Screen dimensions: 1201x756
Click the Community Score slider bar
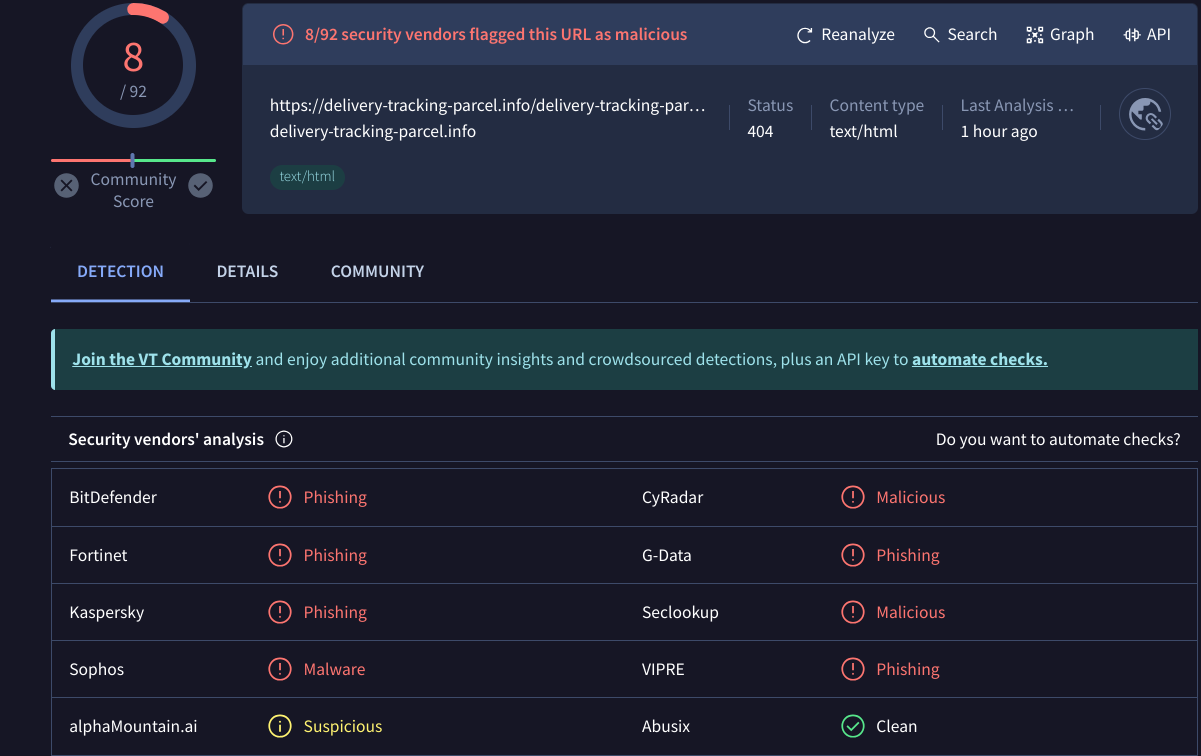[133, 160]
